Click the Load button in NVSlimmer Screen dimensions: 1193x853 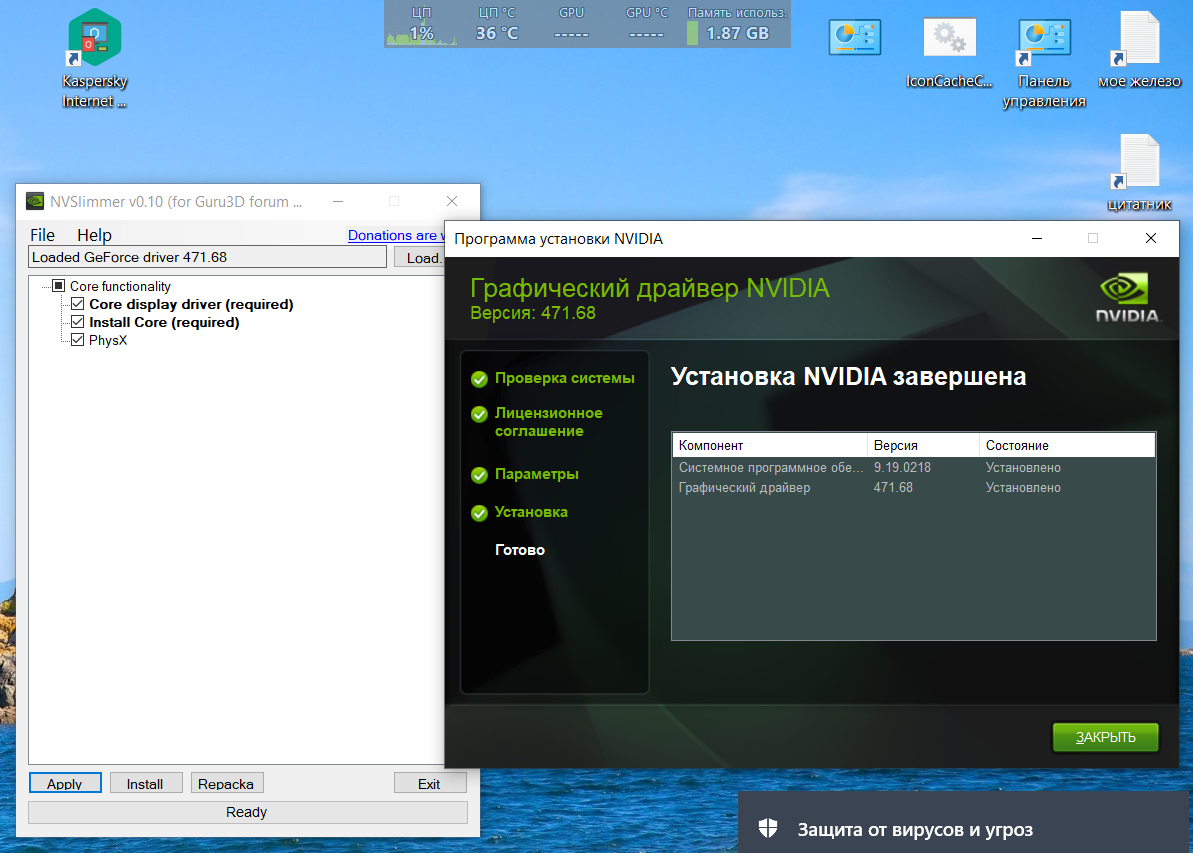point(419,257)
